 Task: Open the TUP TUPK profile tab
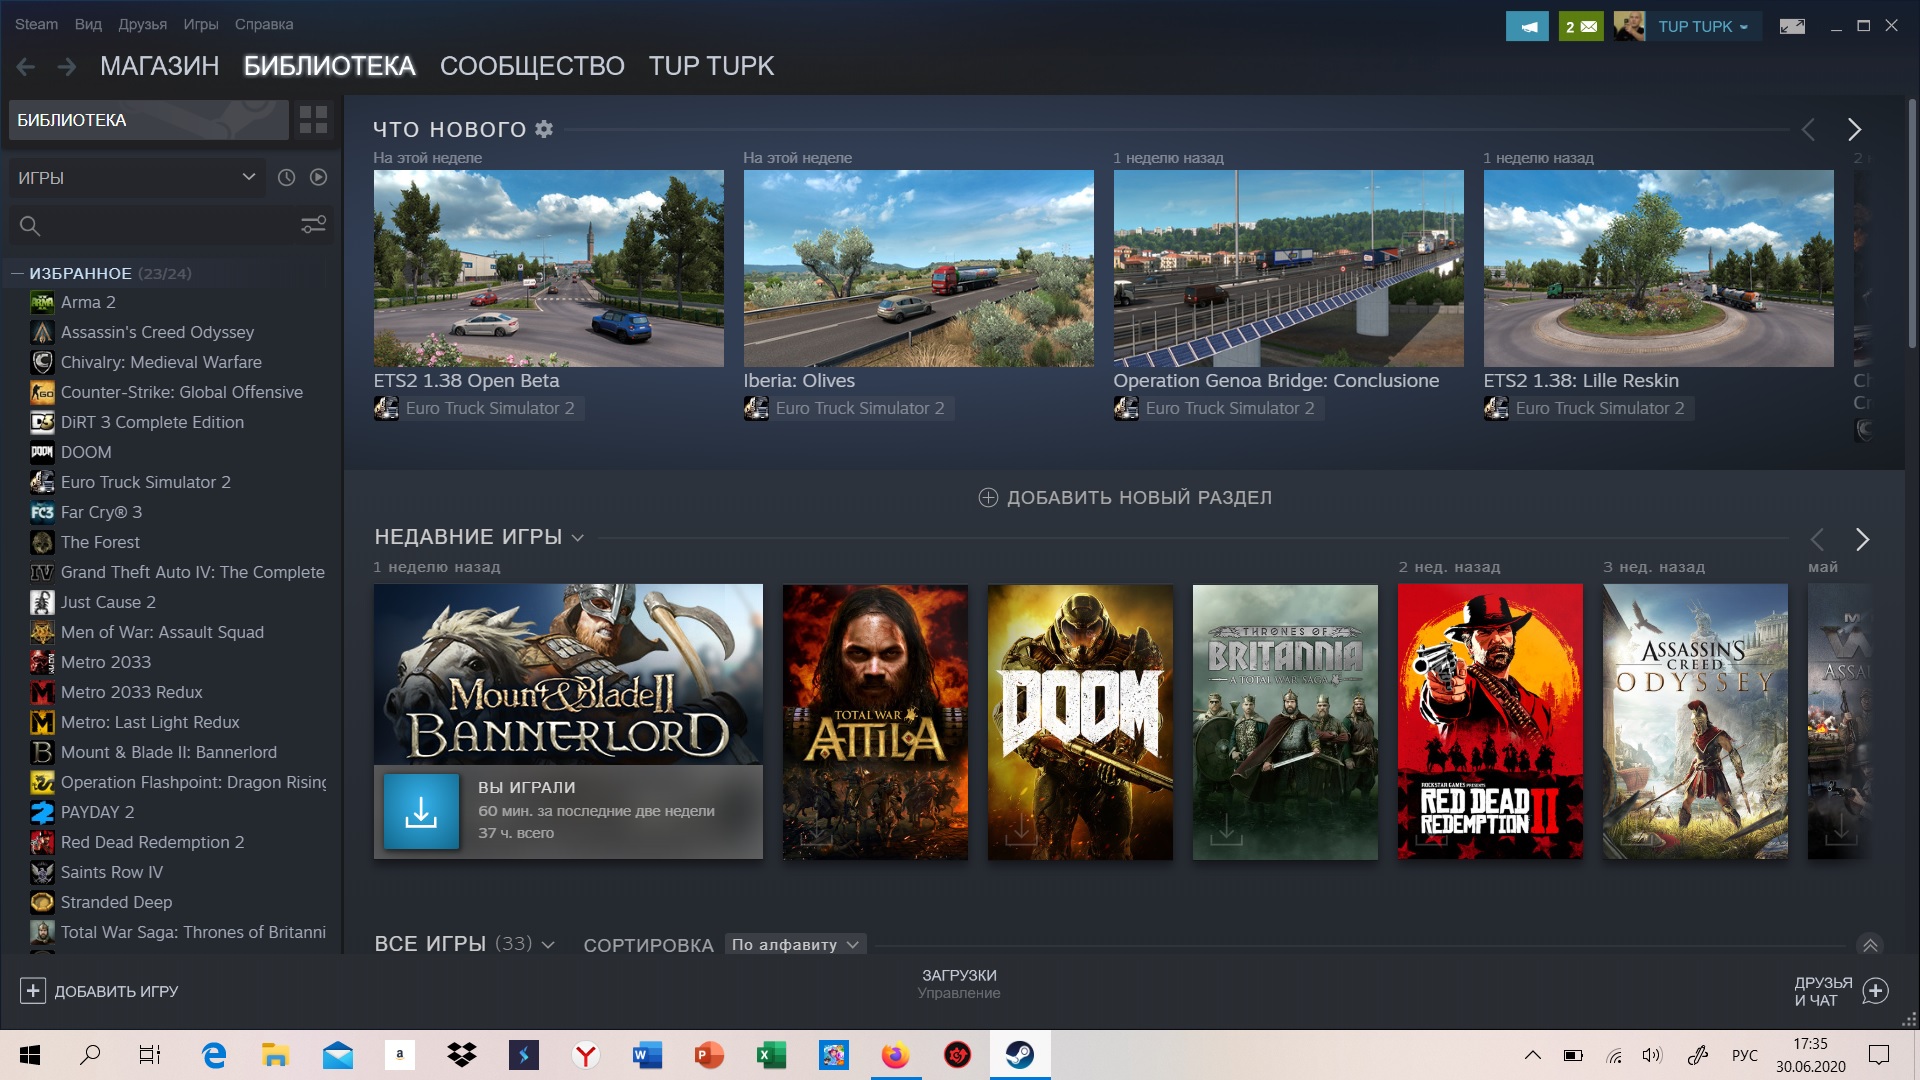(711, 66)
